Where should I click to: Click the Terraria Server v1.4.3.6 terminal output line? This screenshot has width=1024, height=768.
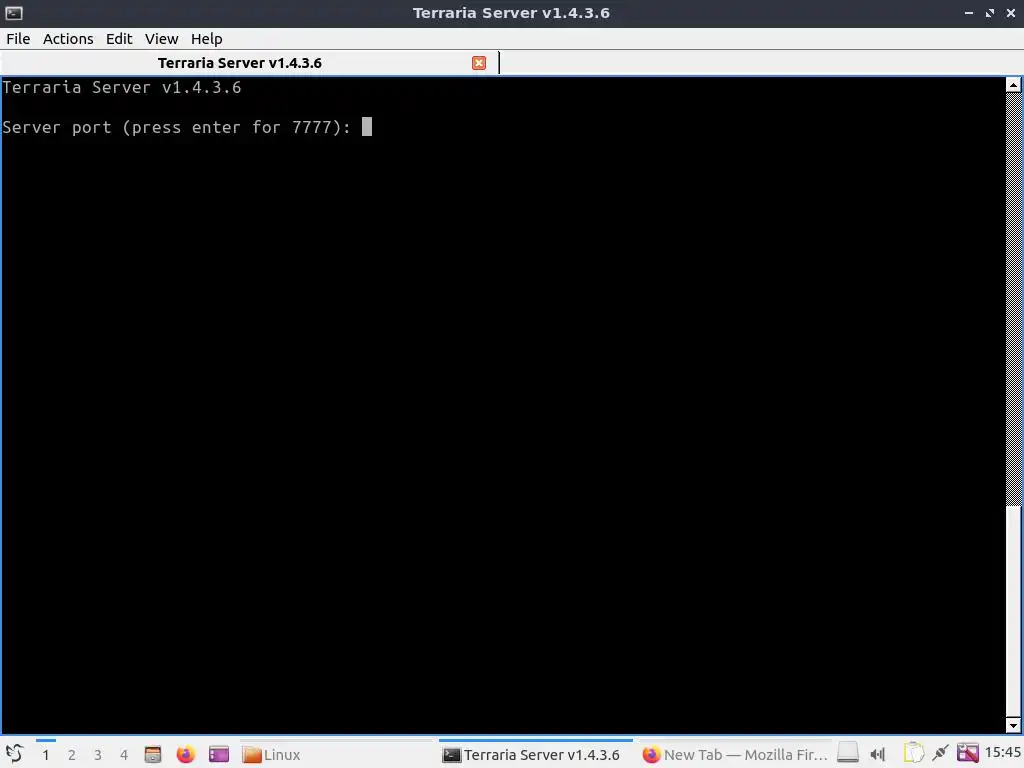[122, 87]
